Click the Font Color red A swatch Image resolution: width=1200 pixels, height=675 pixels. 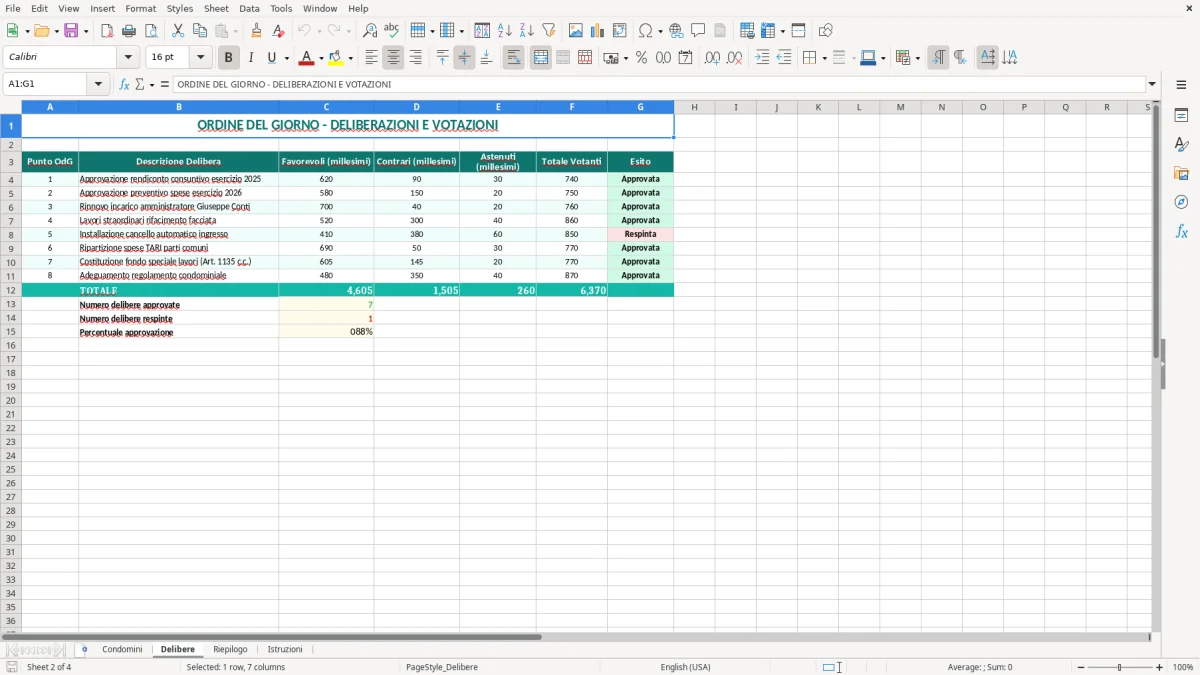[306, 58]
